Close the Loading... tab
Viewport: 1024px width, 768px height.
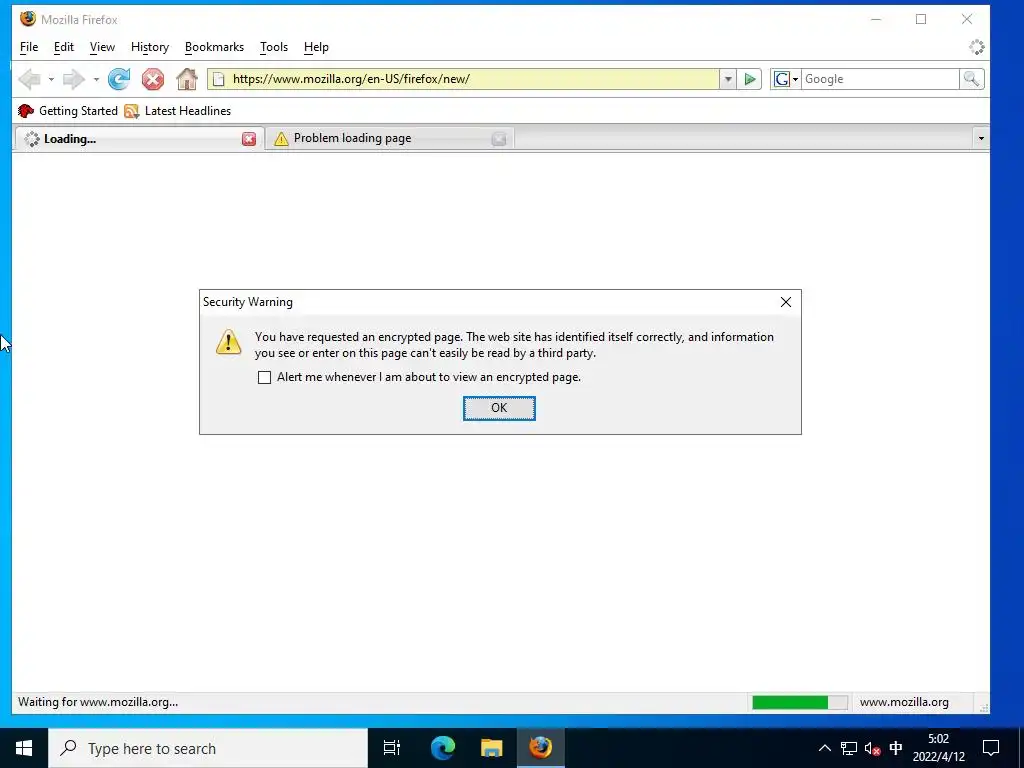point(249,139)
